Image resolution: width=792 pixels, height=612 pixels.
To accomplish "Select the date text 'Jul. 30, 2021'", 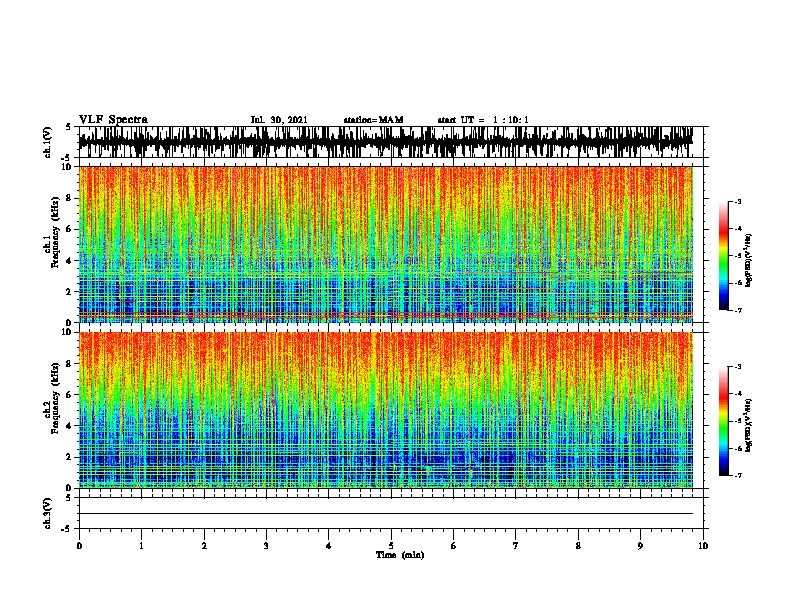I will pos(279,120).
